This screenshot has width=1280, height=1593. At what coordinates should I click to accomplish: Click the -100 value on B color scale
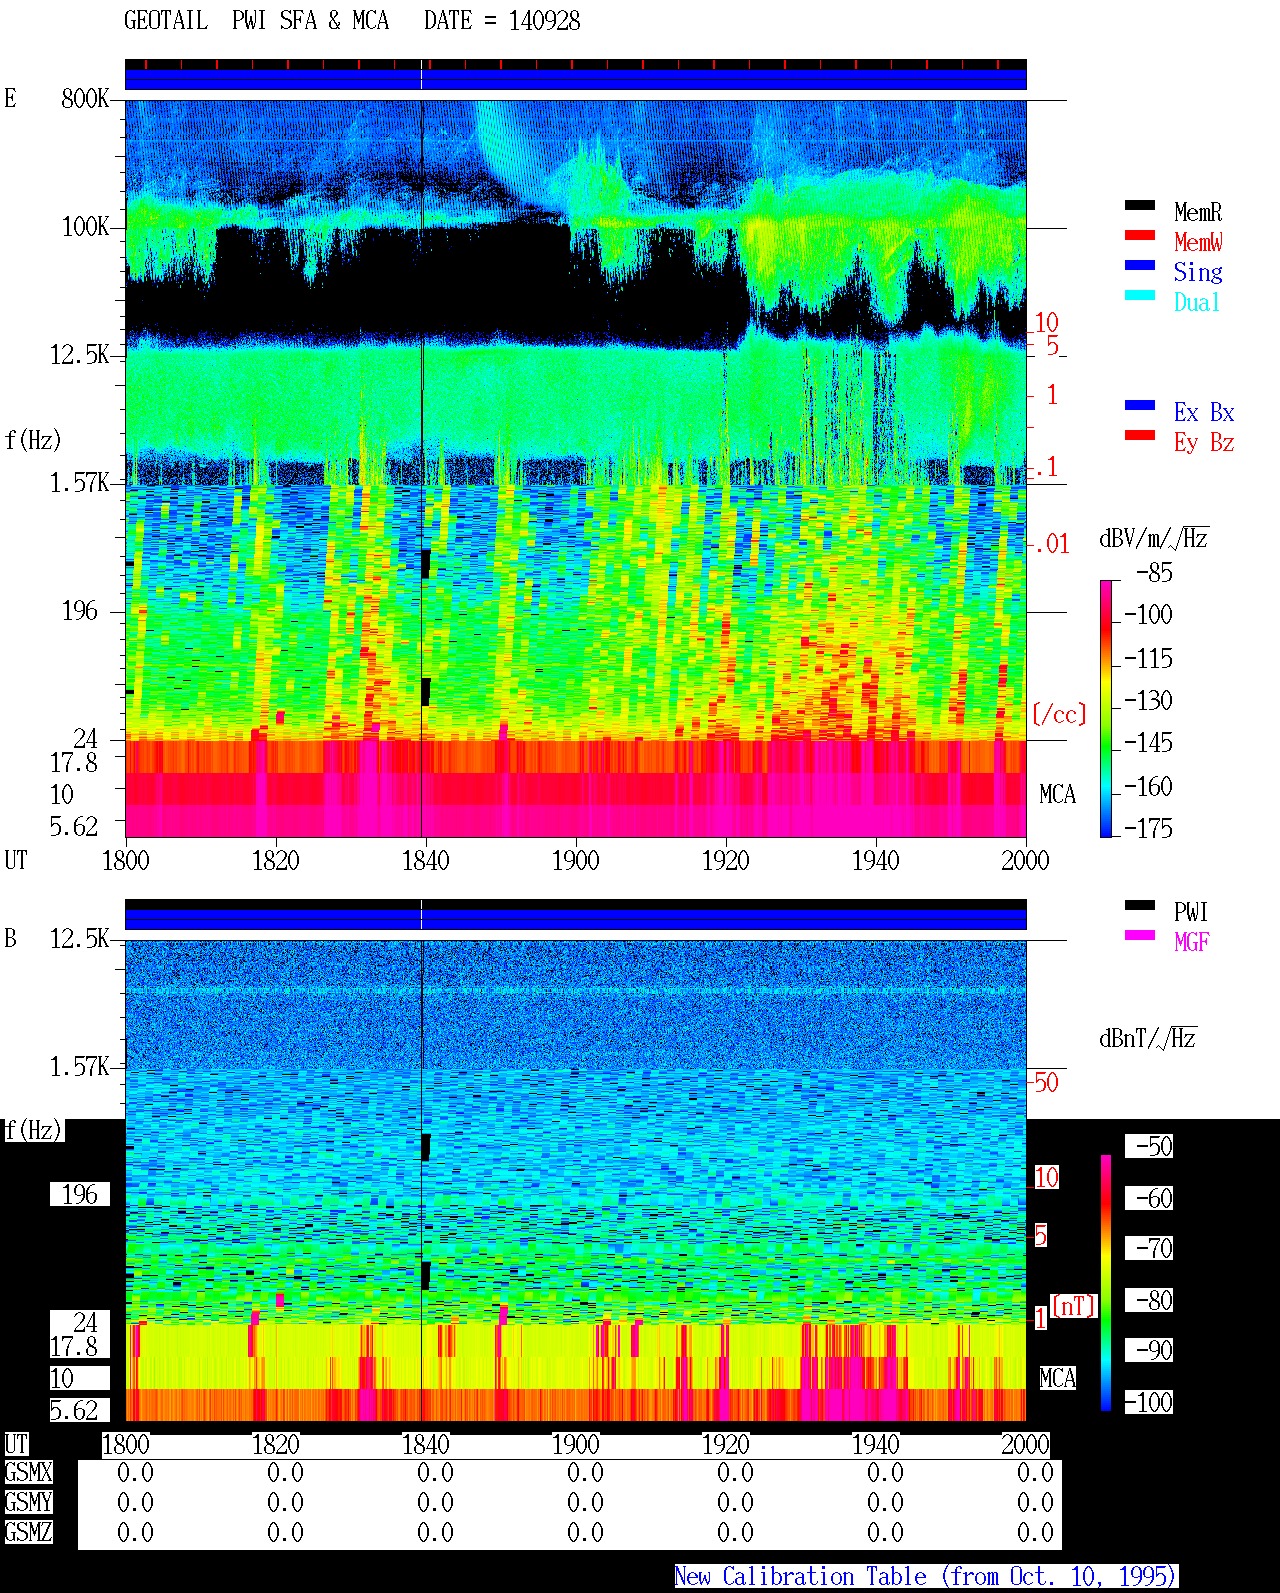(x=1148, y=1402)
